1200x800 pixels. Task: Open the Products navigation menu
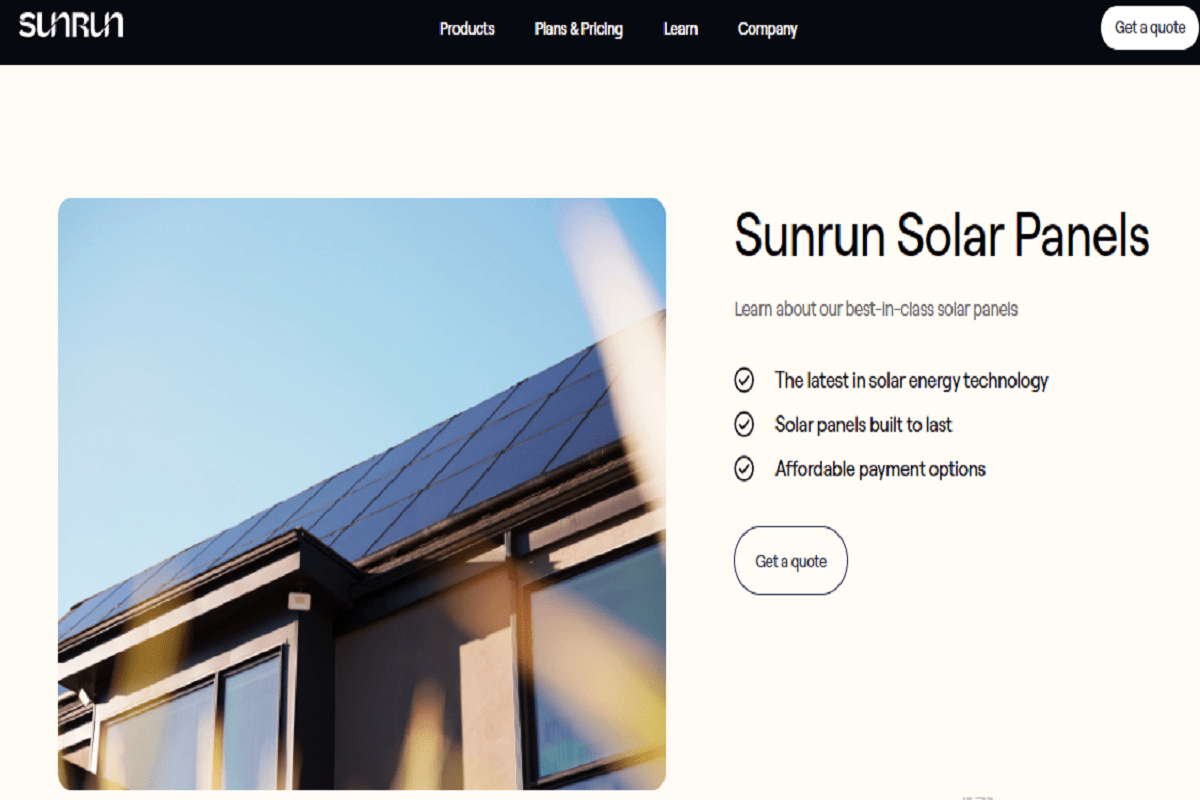[x=466, y=29]
